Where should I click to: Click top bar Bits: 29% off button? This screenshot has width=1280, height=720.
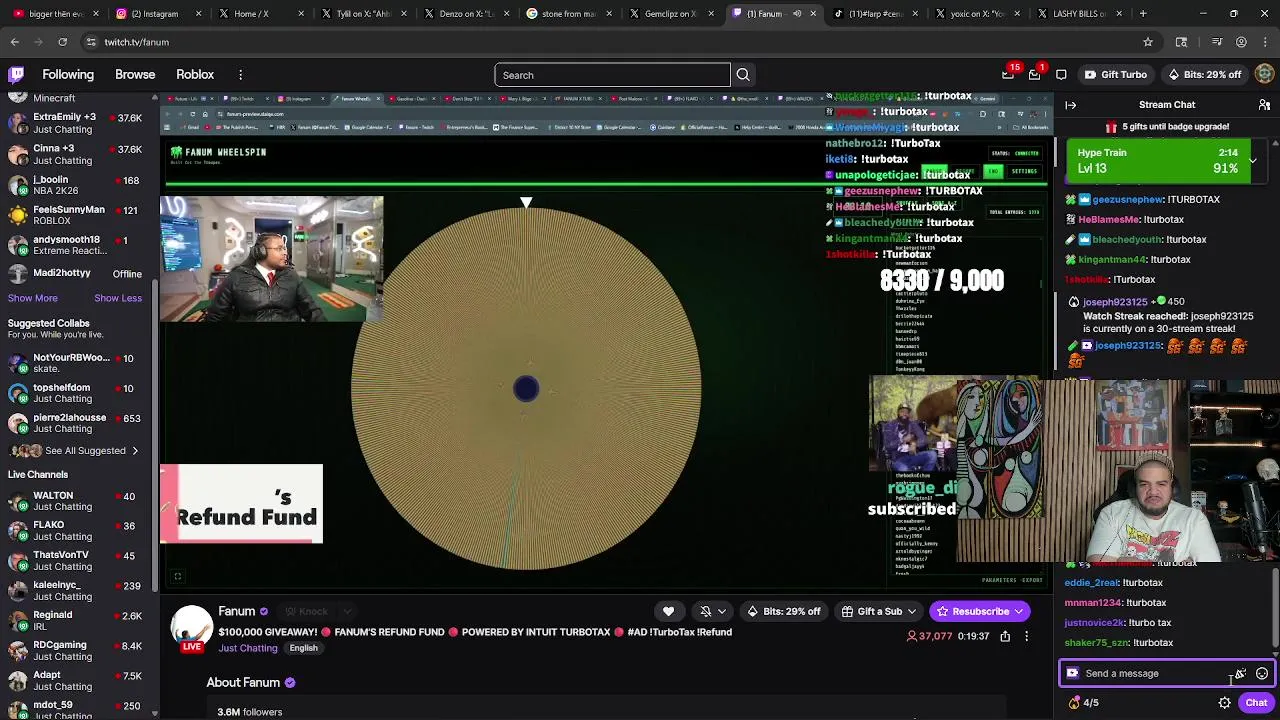coord(1204,75)
